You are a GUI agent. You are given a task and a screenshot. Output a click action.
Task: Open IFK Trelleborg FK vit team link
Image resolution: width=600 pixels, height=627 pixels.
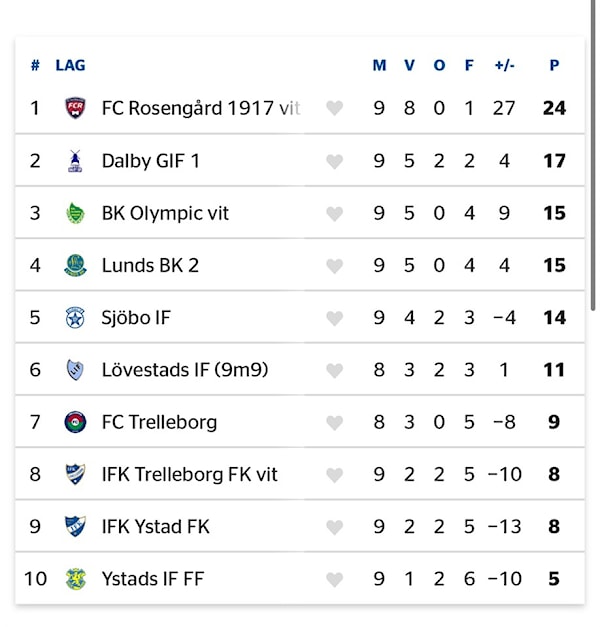(190, 474)
